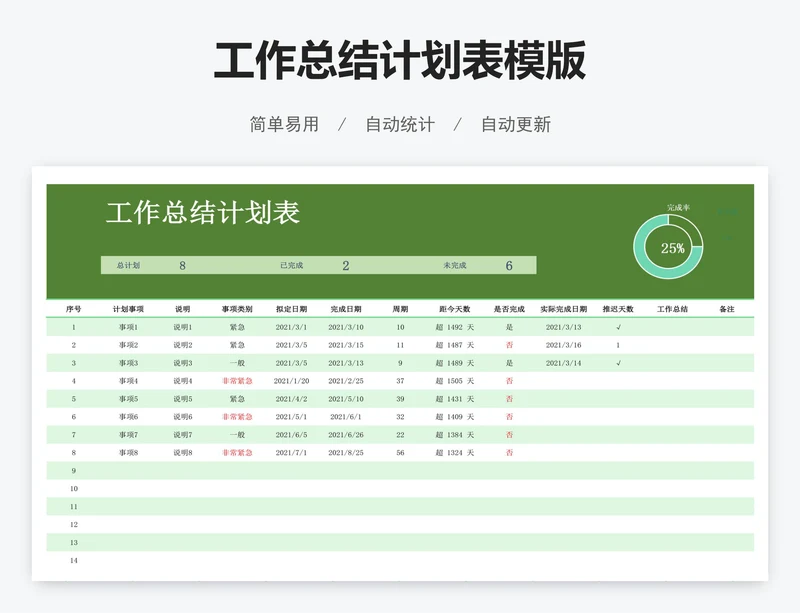Click the 25% completion donut chart
This screenshot has height=613, width=800.
pyautogui.click(x=668, y=247)
